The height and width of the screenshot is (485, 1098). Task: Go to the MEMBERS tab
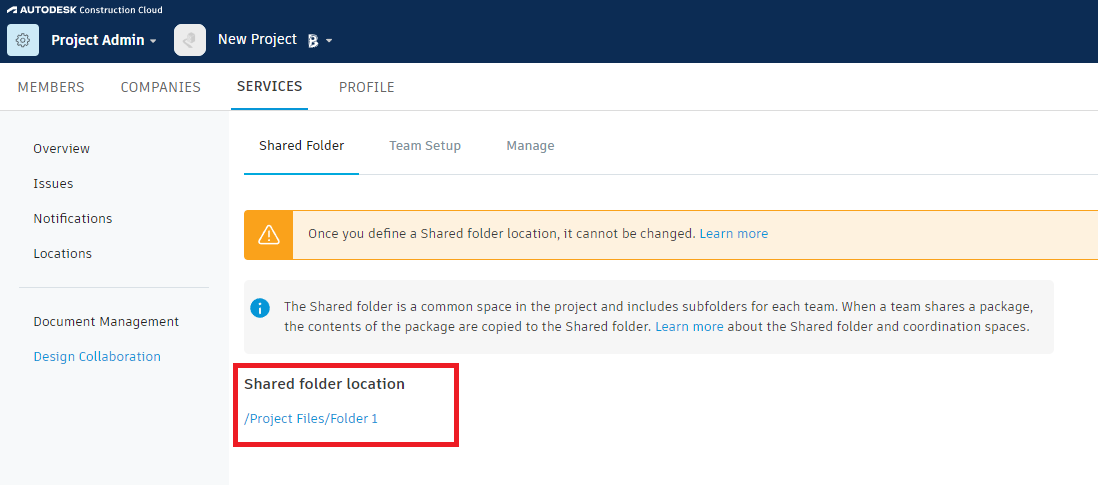[x=51, y=87]
